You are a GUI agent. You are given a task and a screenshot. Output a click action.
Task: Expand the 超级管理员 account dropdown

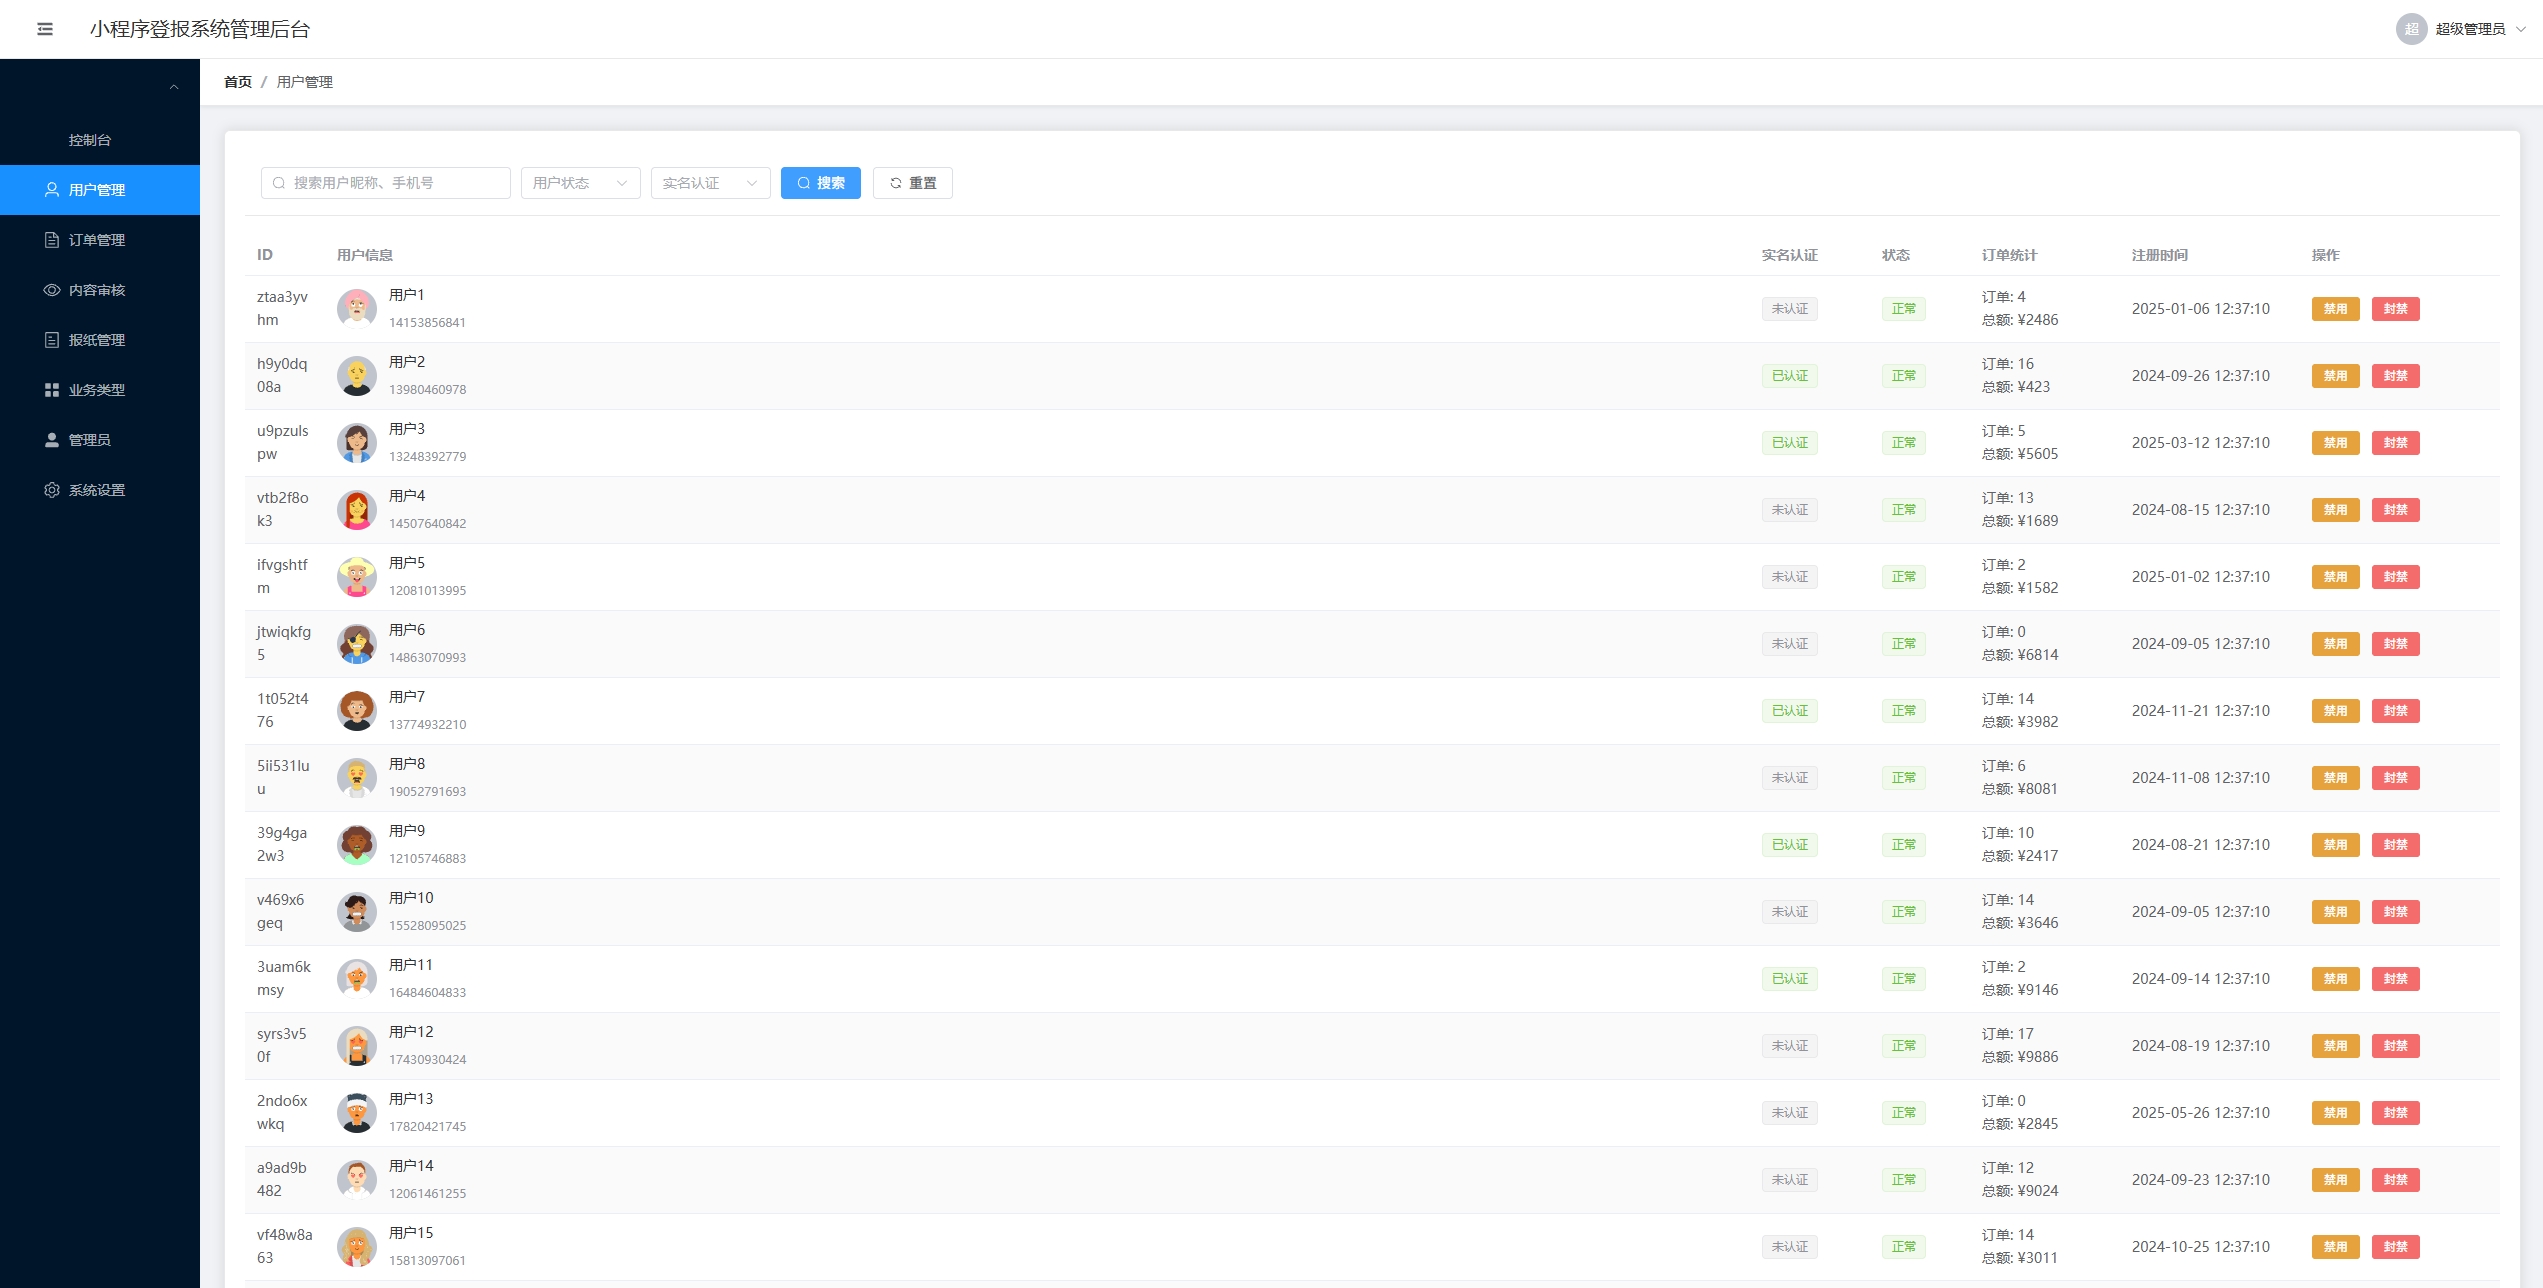click(2521, 29)
